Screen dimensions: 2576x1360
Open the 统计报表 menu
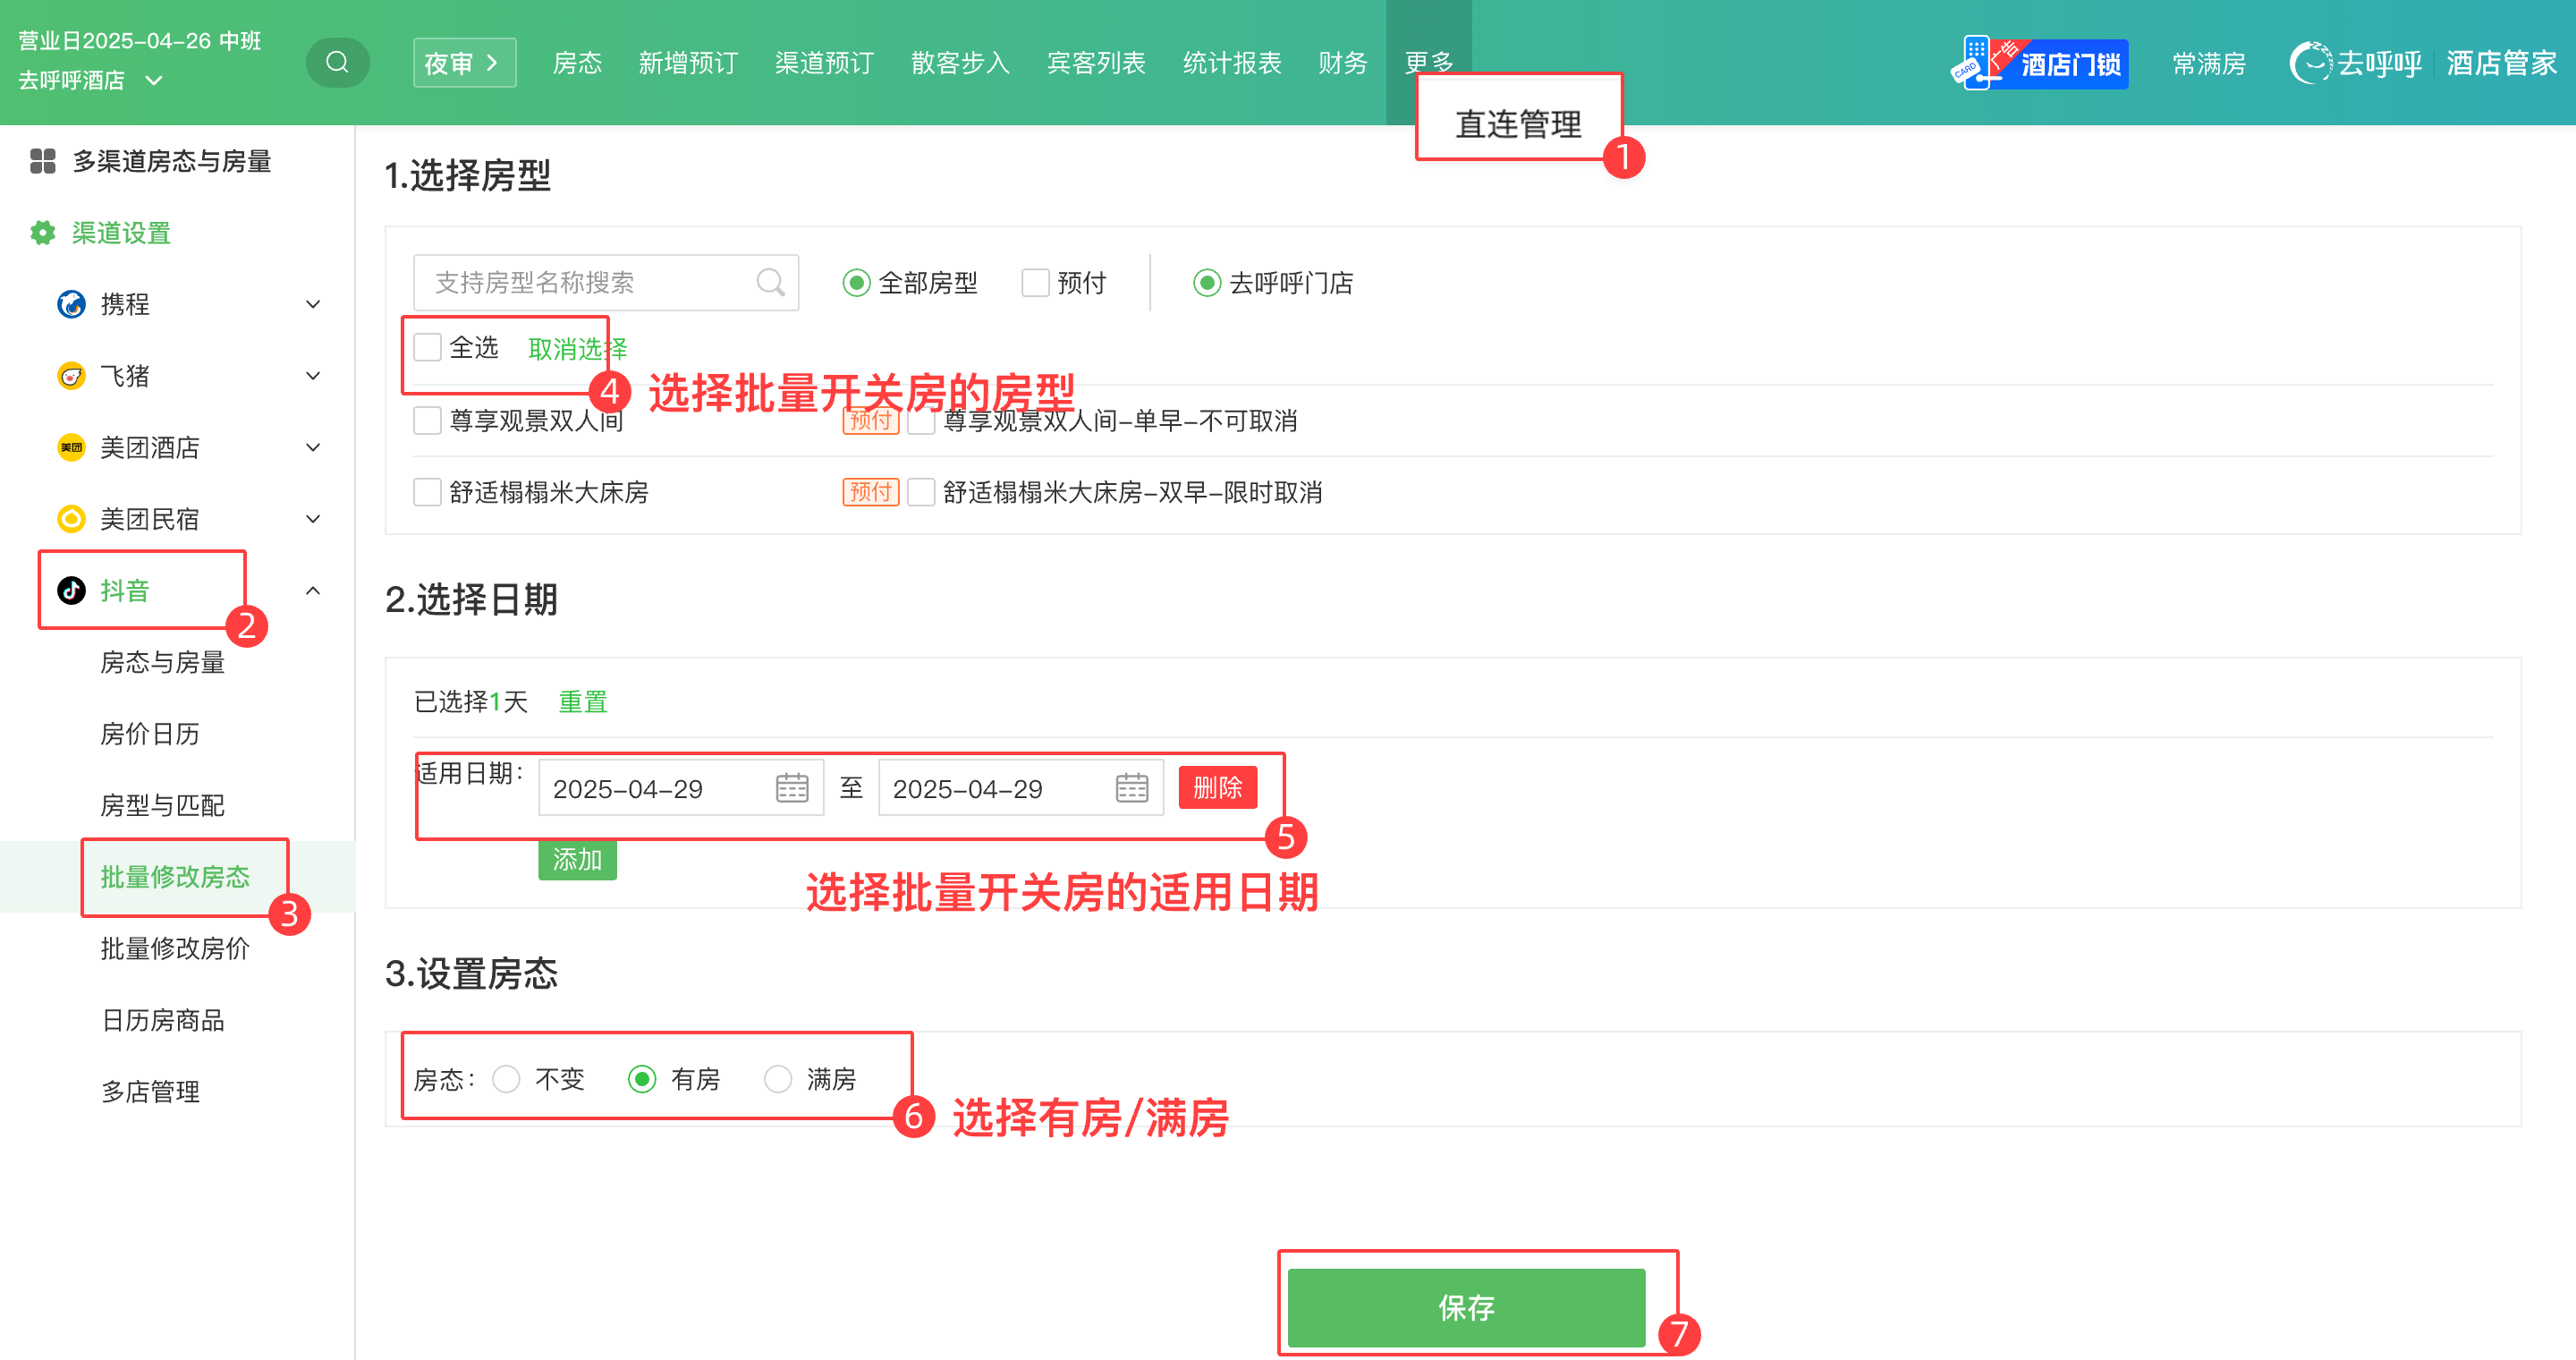pos(1231,63)
